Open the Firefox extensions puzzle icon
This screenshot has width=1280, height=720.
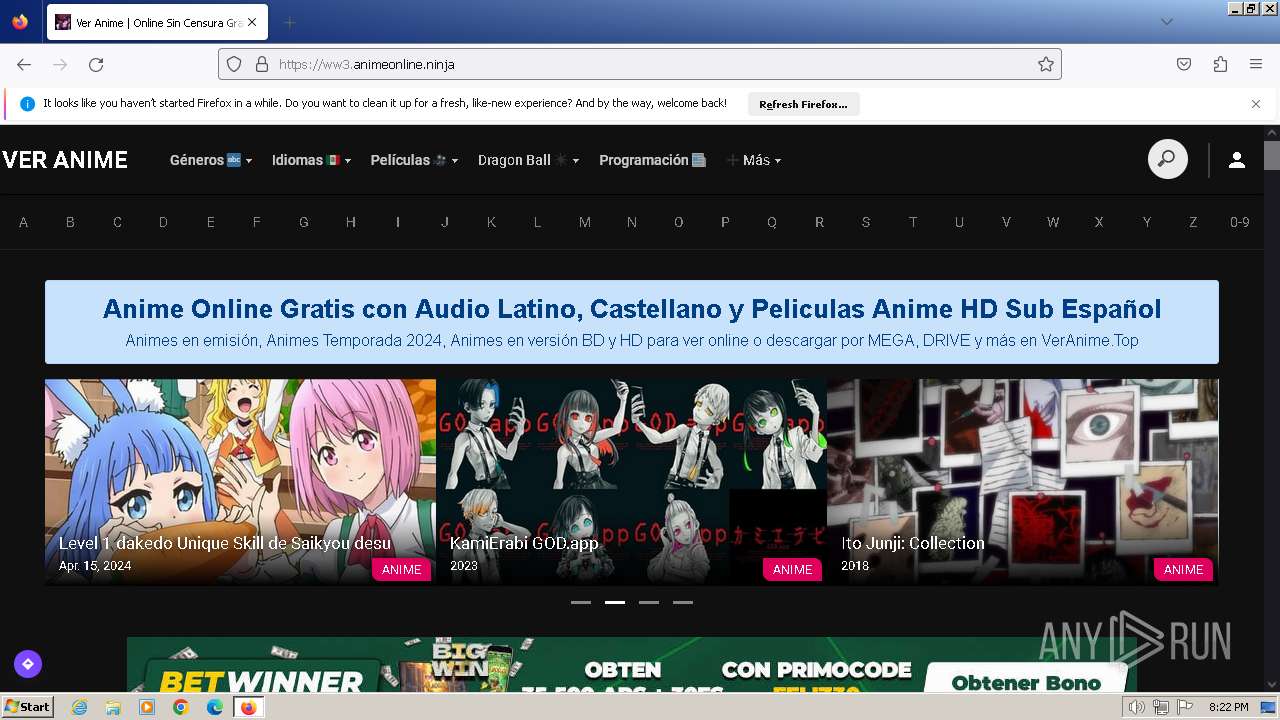(x=1220, y=64)
